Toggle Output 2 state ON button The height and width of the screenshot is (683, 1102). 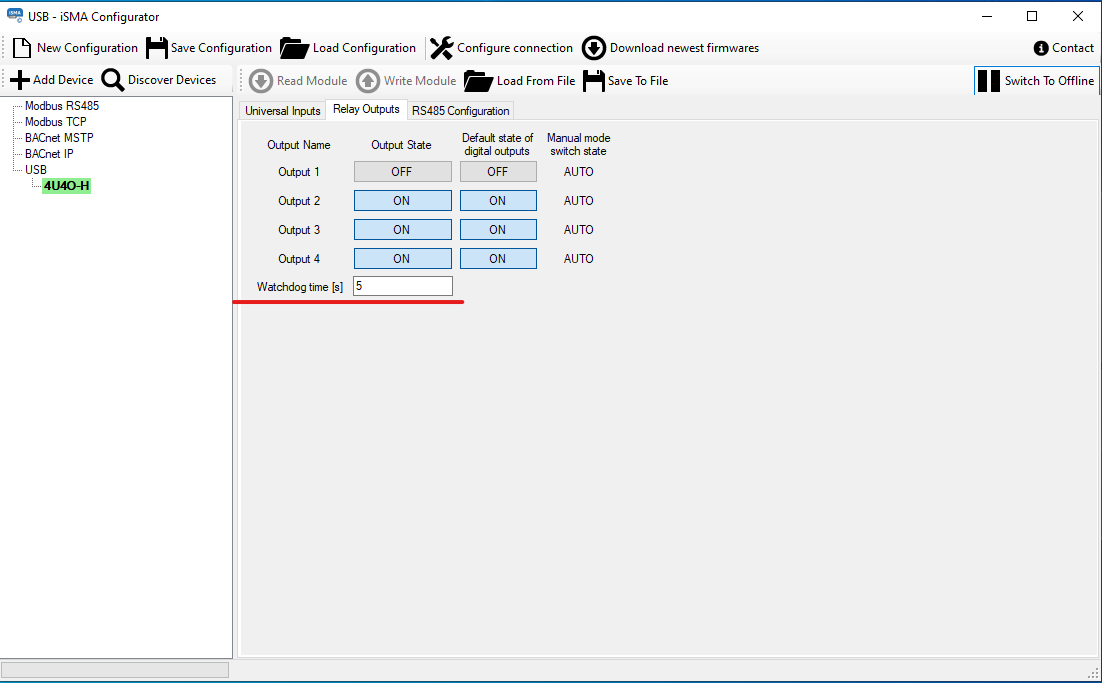[402, 201]
